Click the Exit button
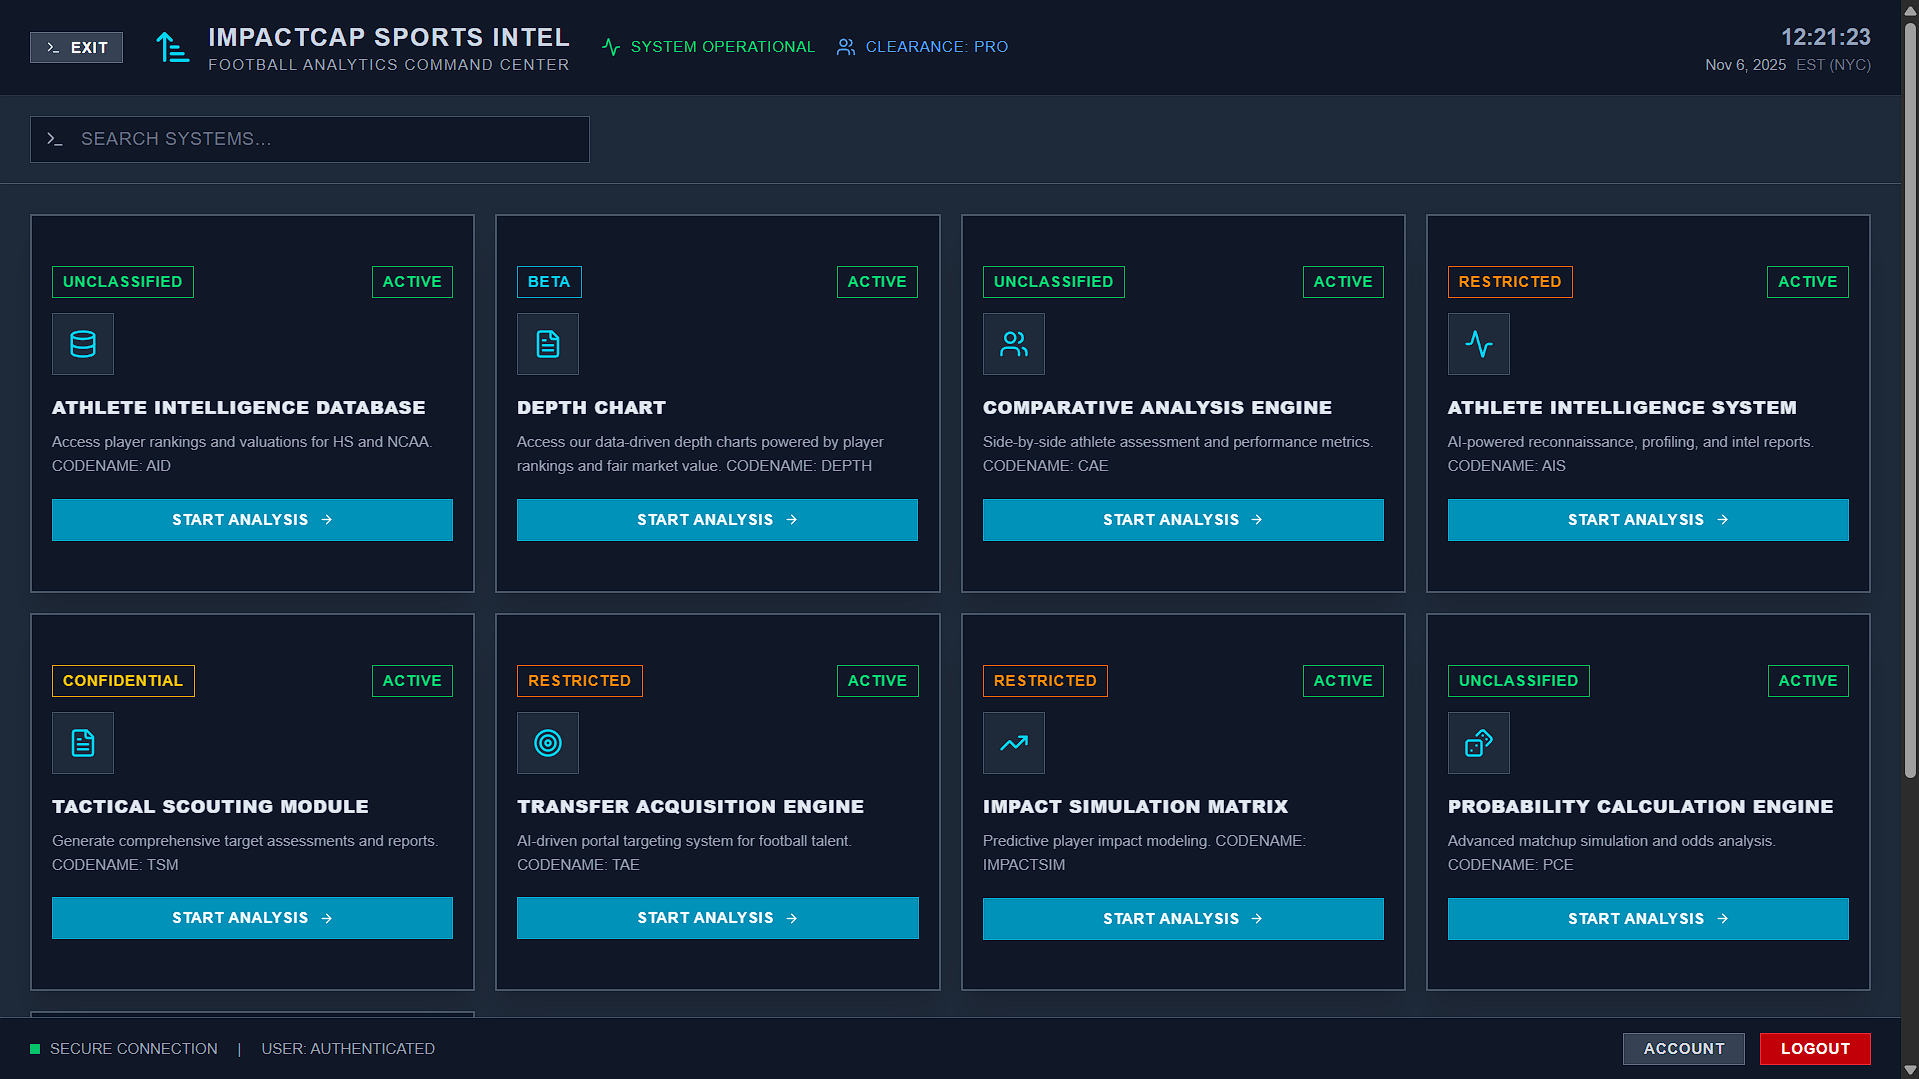Viewport: 1919px width, 1079px height. (76, 46)
